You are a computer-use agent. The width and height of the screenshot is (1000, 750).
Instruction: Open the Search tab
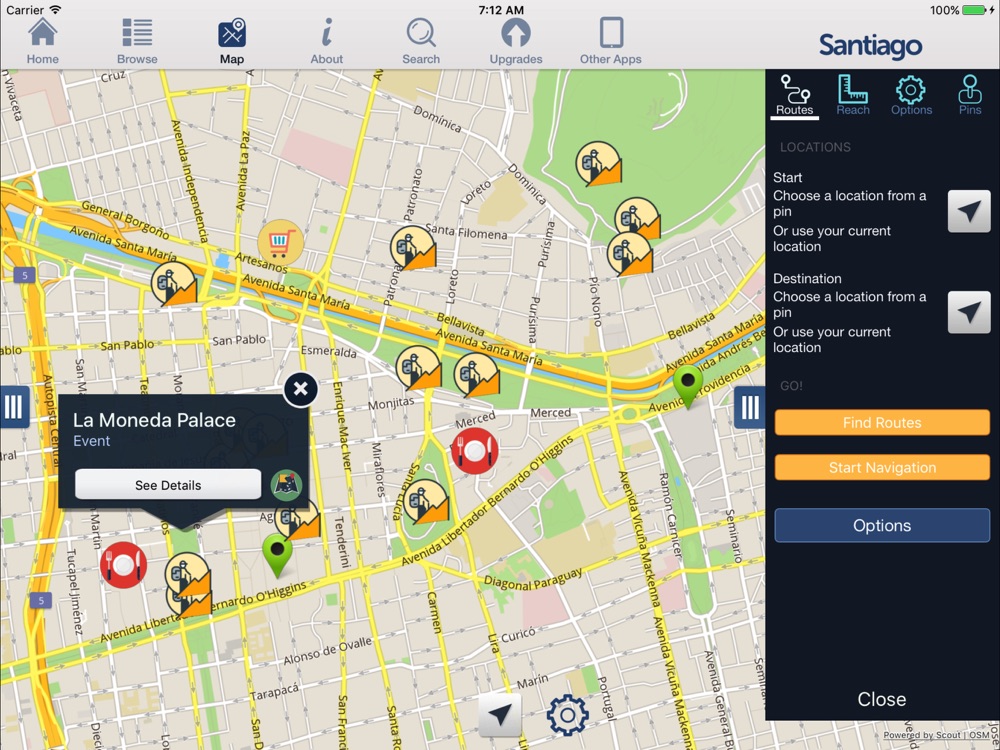click(421, 41)
